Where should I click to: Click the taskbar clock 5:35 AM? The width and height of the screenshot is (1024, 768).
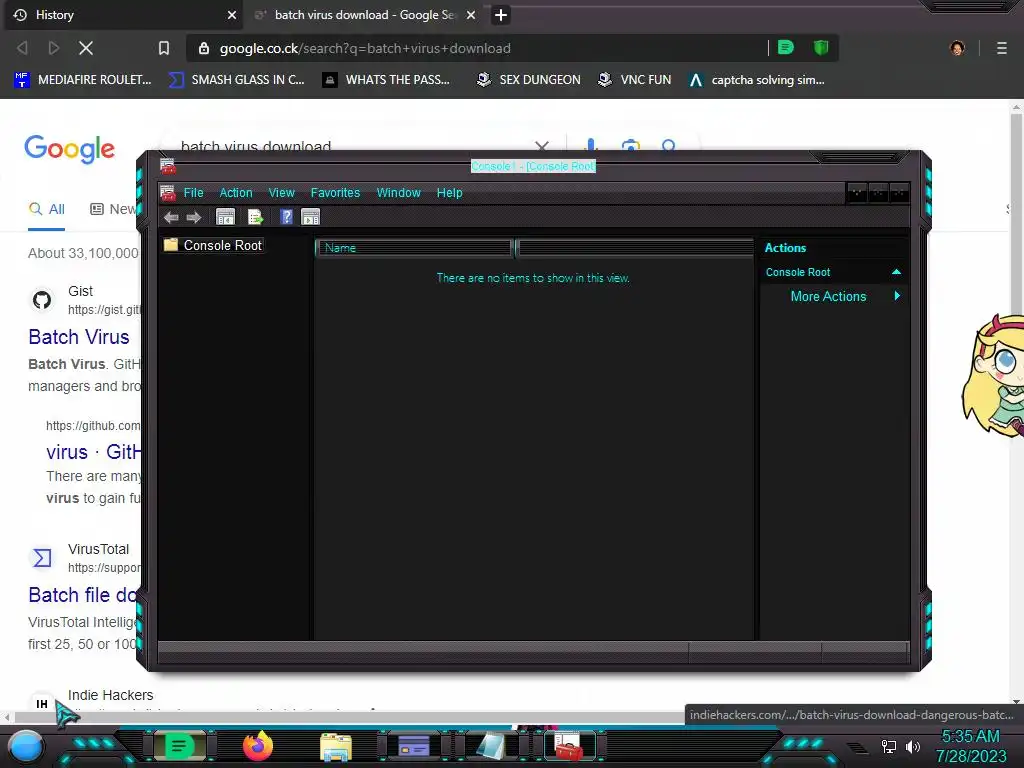pos(970,736)
